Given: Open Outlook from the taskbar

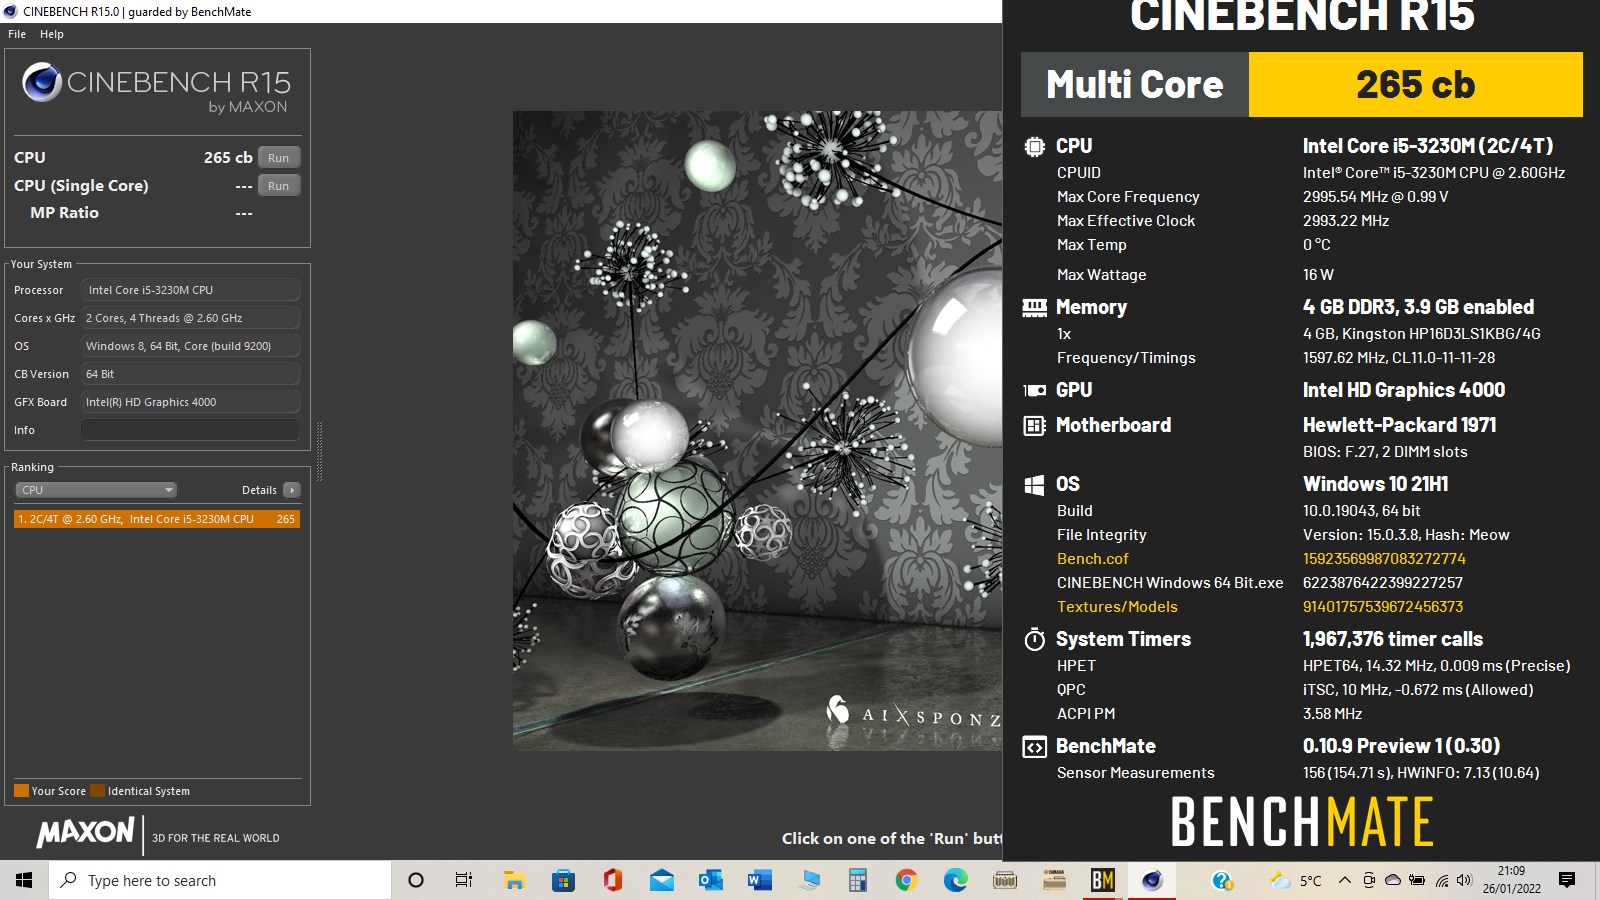Looking at the screenshot, I should click(x=710, y=880).
